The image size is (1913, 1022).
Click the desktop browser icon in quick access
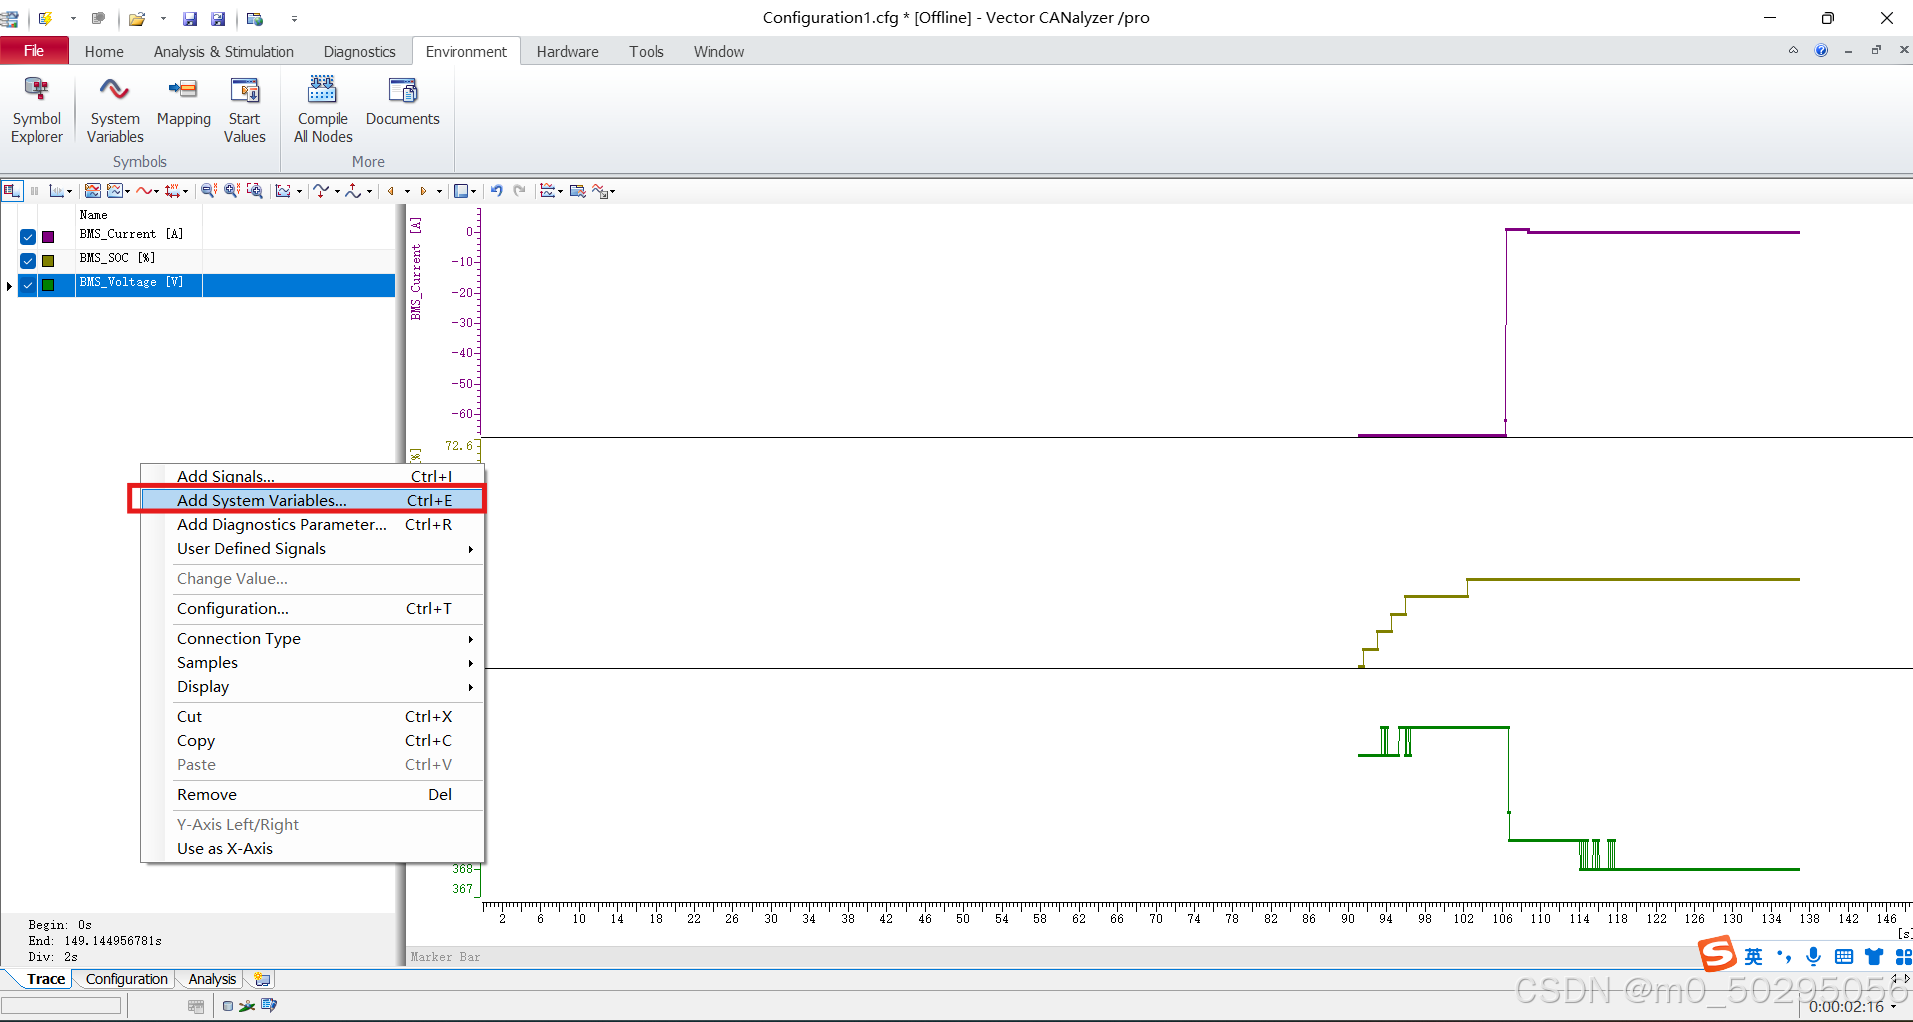click(x=254, y=18)
